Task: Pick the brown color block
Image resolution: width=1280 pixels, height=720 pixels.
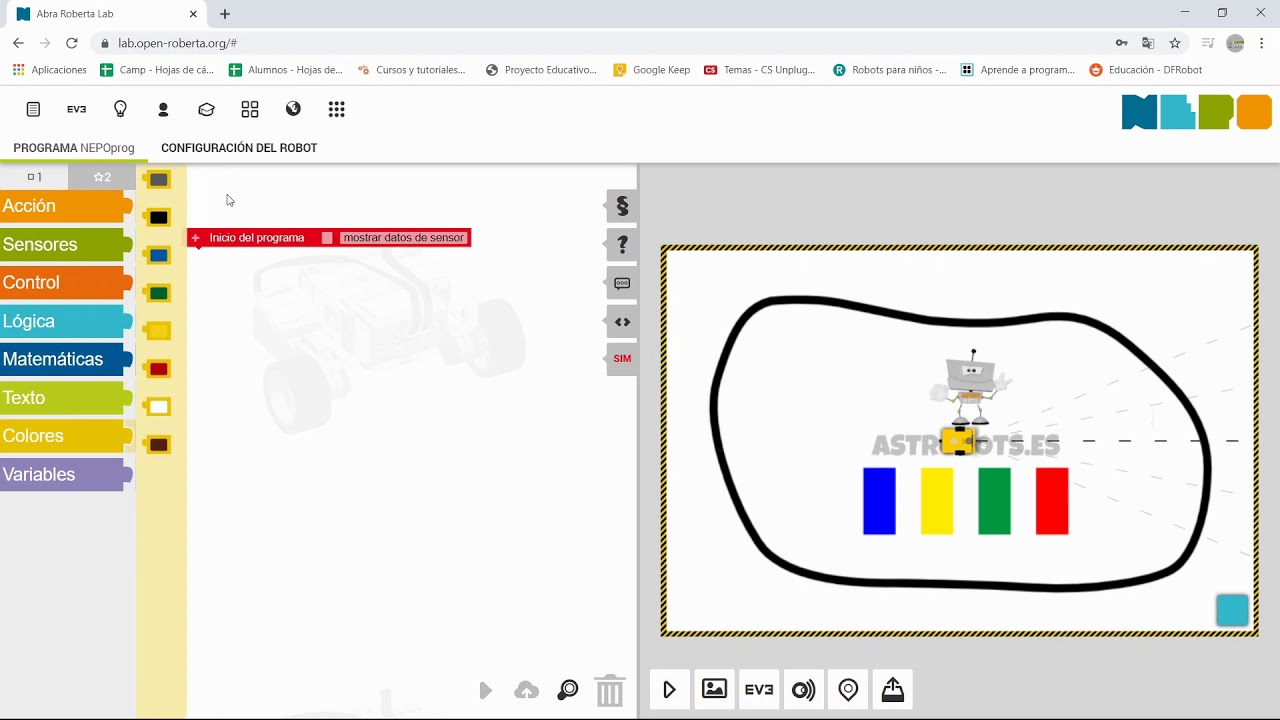Action: pyautogui.click(x=157, y=444)
